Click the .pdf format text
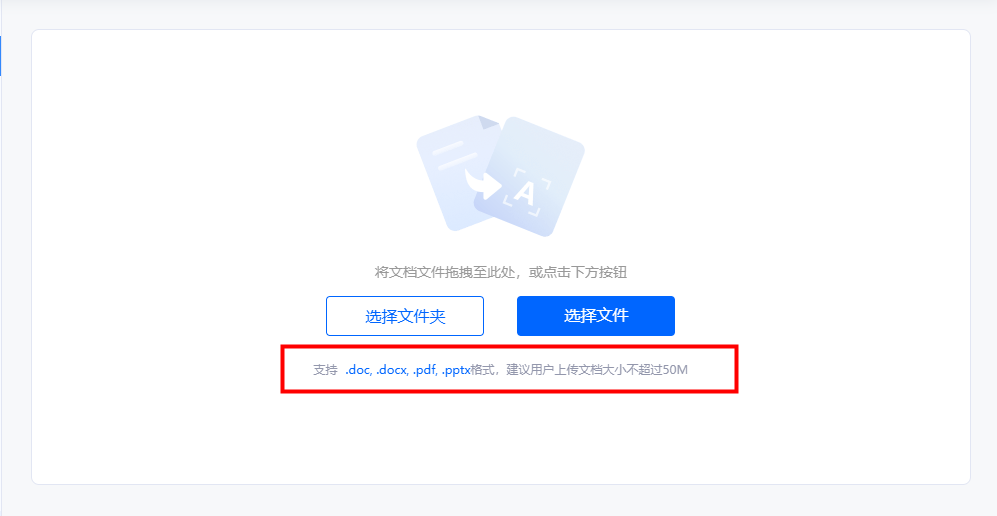The width and height of the screenshot is (997, 516). point(424,370)
